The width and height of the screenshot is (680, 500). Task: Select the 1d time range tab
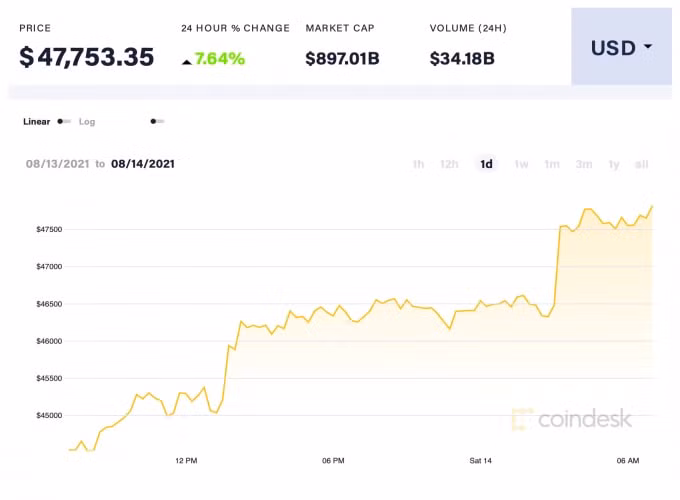click(x=486, y=164)
